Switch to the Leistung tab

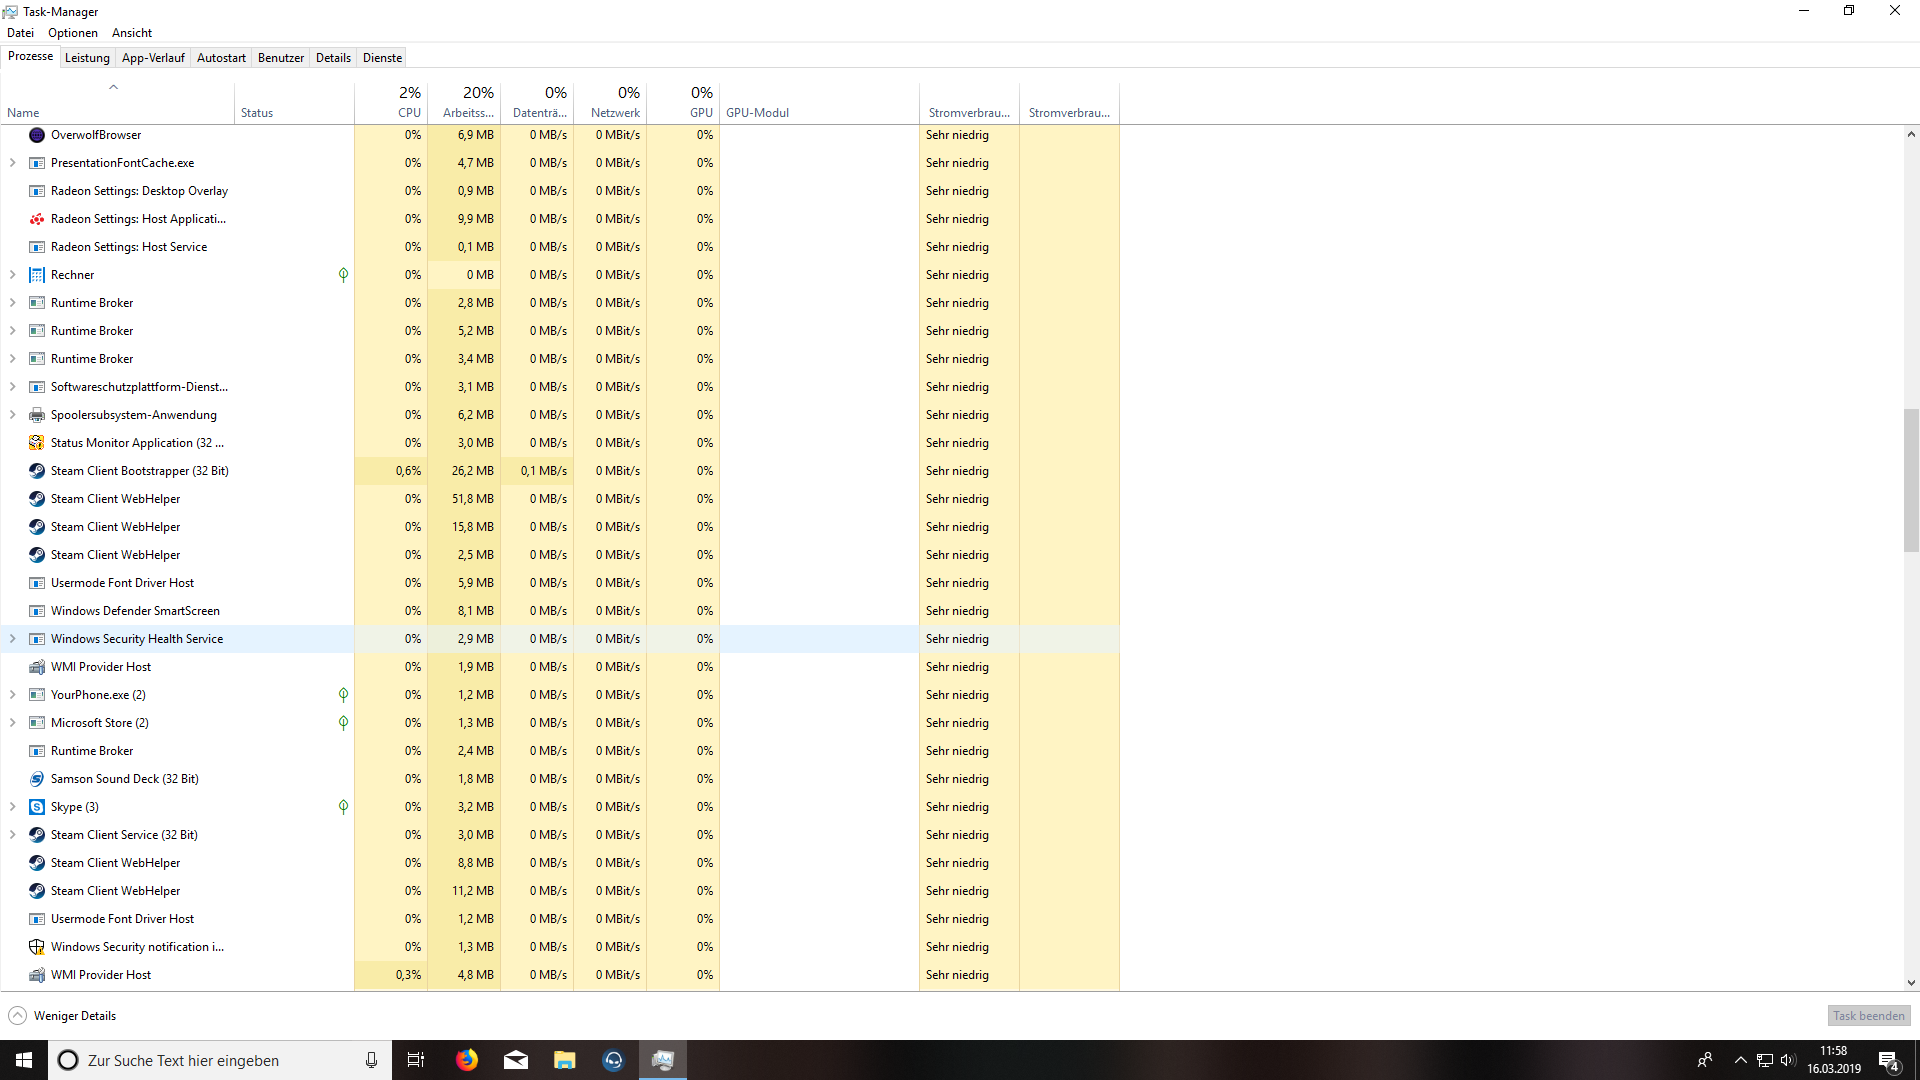click(x=87, y=58)
